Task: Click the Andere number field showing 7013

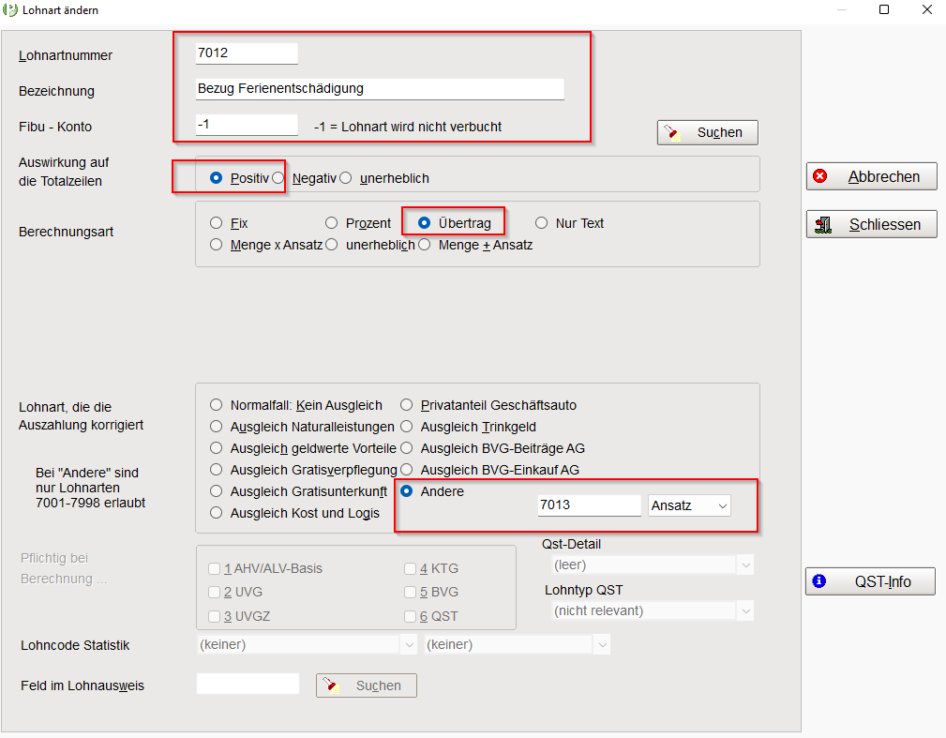Action: [x=588, y=506]
